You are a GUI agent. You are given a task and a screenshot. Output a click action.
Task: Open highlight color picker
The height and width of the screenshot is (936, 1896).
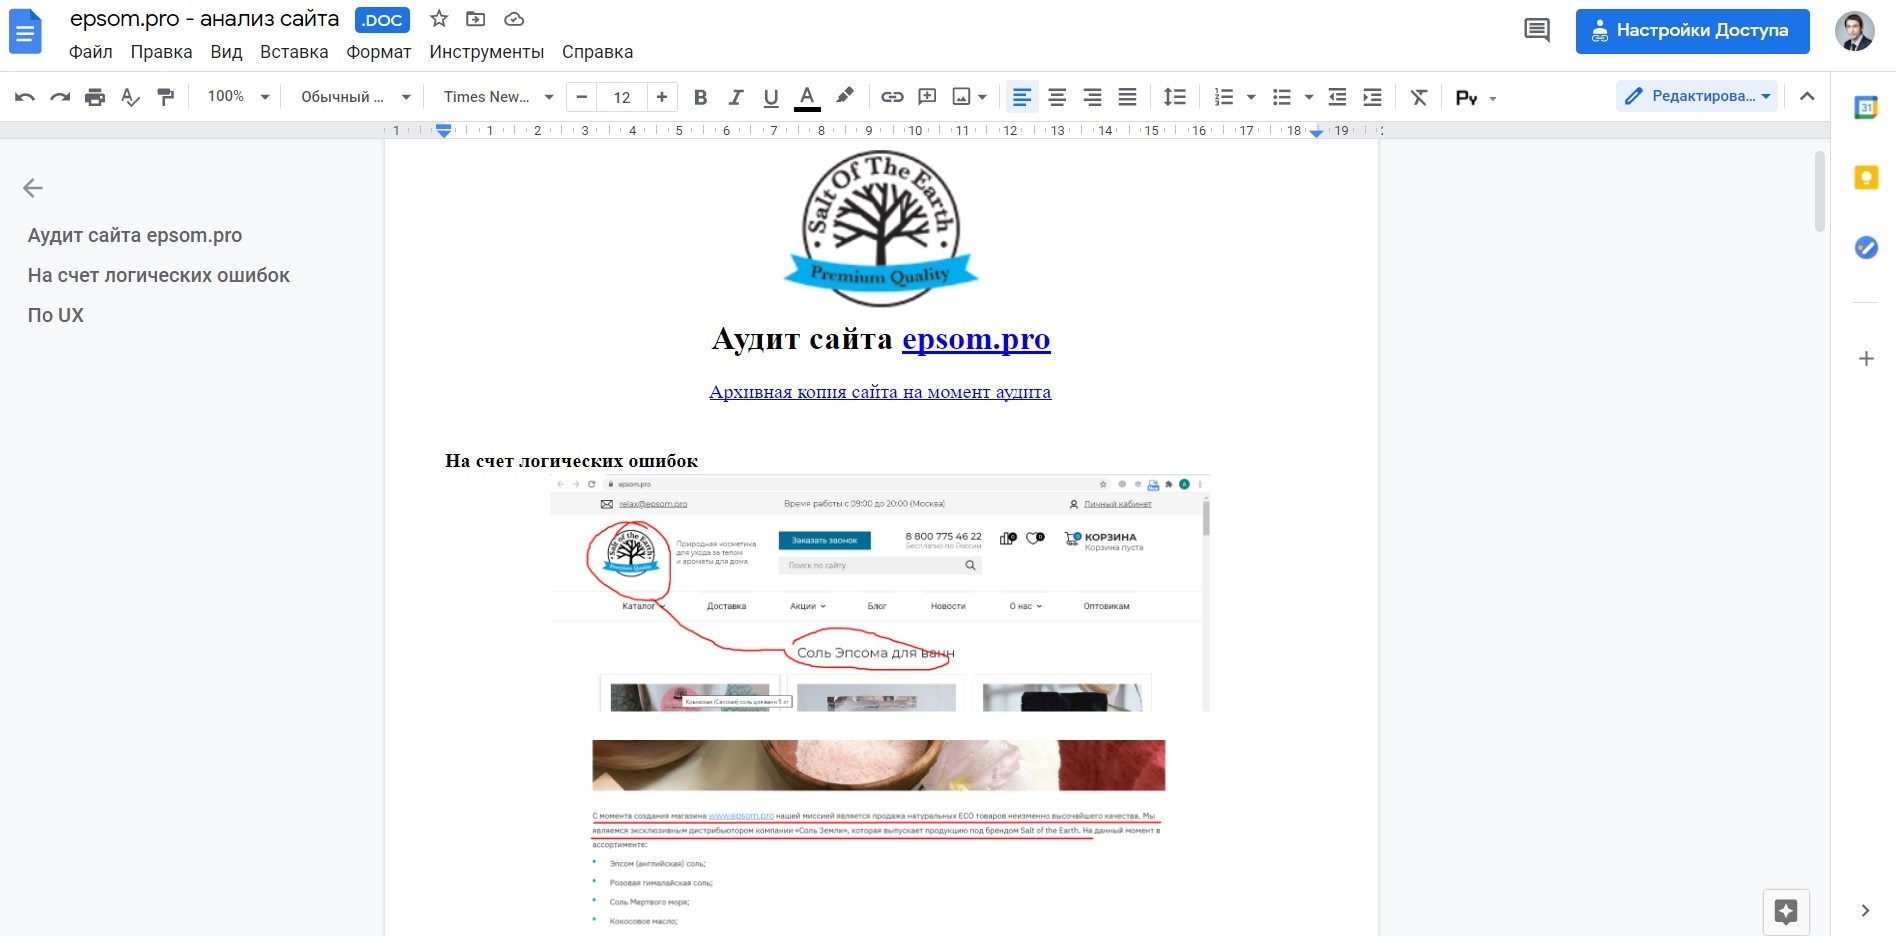coord(845,97)
